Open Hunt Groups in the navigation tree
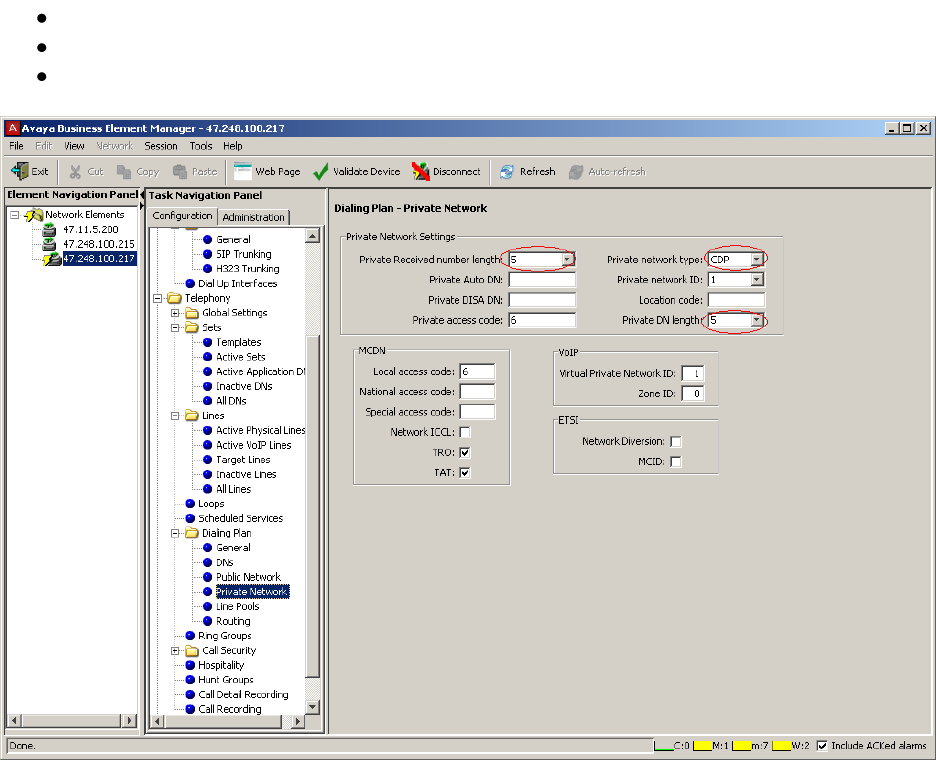This screenshot has height=760, width=936. click(x=225, y=680)
